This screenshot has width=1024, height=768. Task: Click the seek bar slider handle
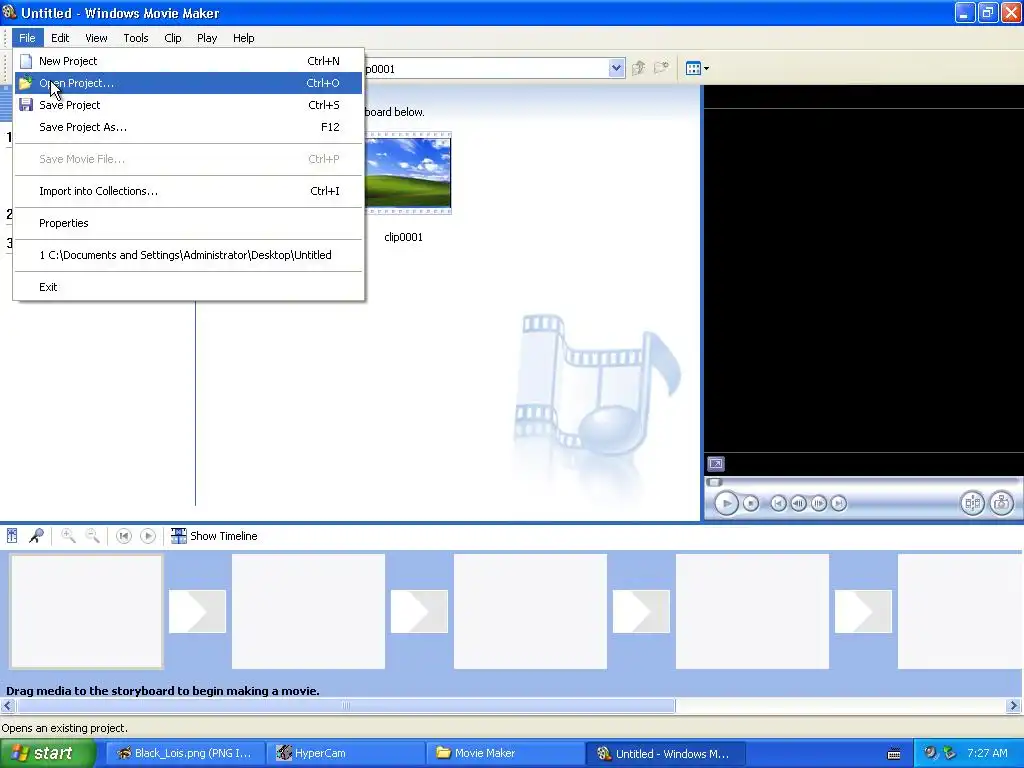coord(714,483)
